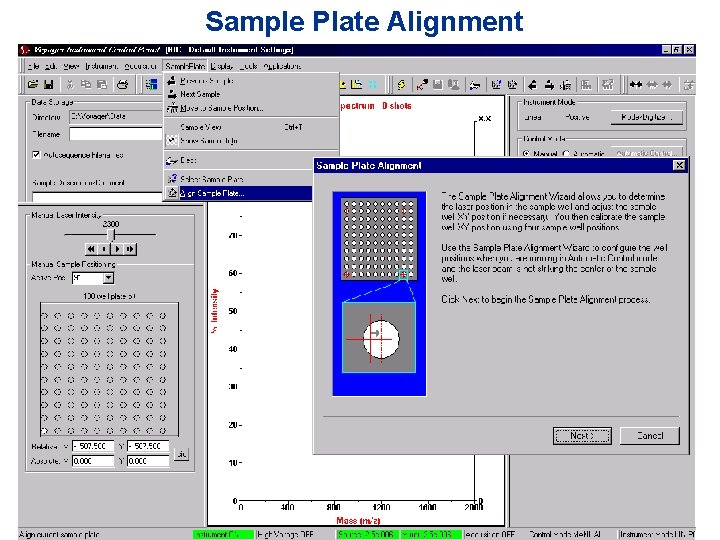The width and height of the screenshot is (720, 540).
Task: Open the Edit menu
Action: (x=51, y=66)
